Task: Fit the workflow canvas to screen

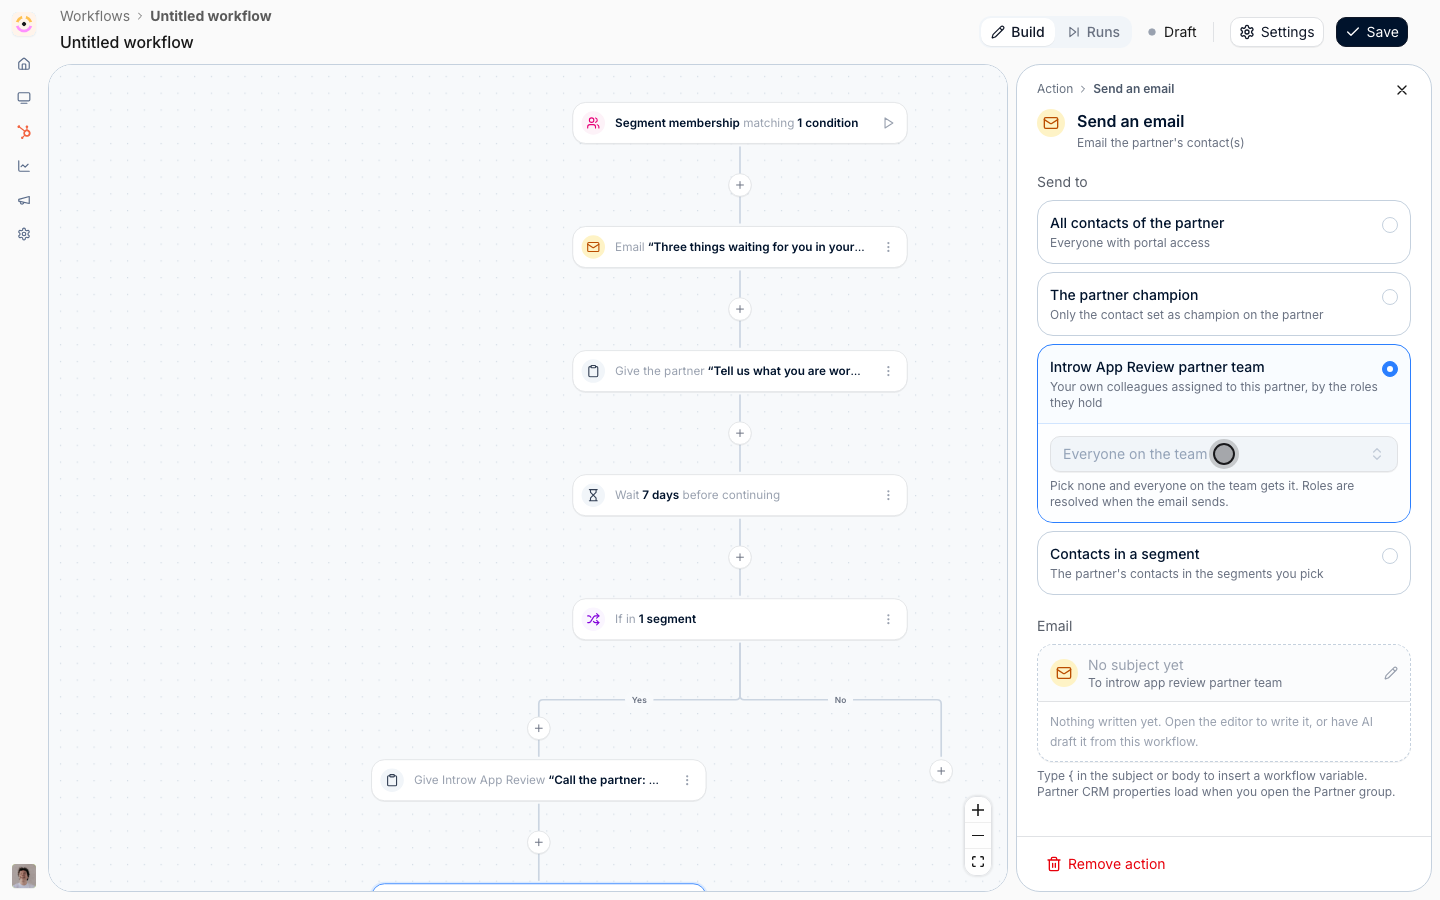Action: 978,862
